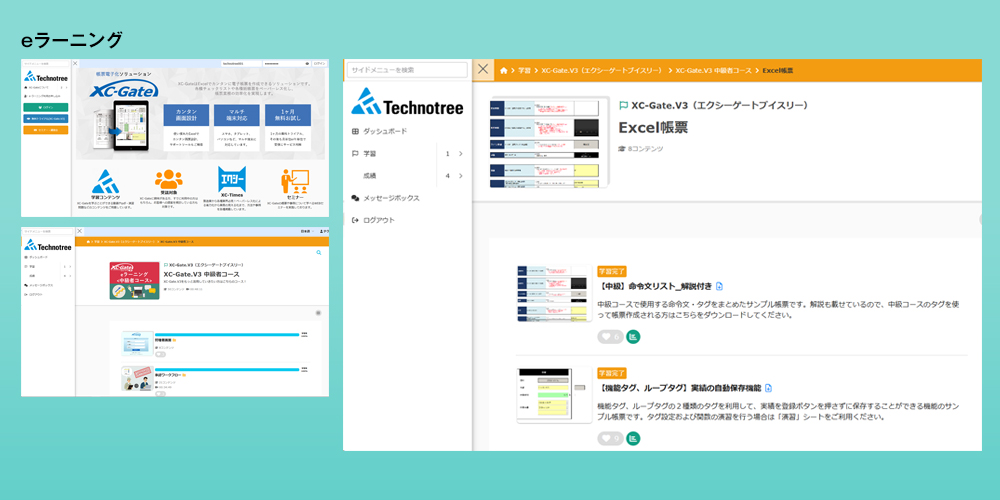The height and width of the screenshot is (500, 1000).
Task: Click the Excel帳票 course thumbnail image
Action: pos(550,142)
